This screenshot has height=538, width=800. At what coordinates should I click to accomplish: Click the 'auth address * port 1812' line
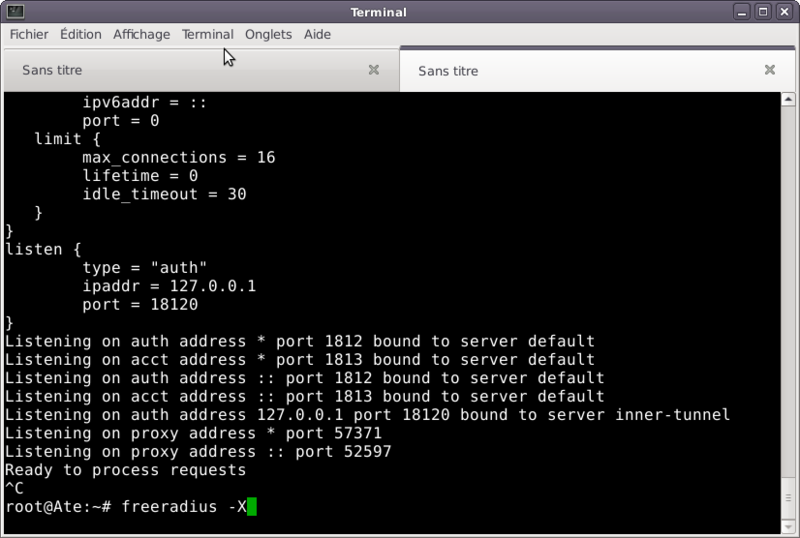(x=300, y=341)
